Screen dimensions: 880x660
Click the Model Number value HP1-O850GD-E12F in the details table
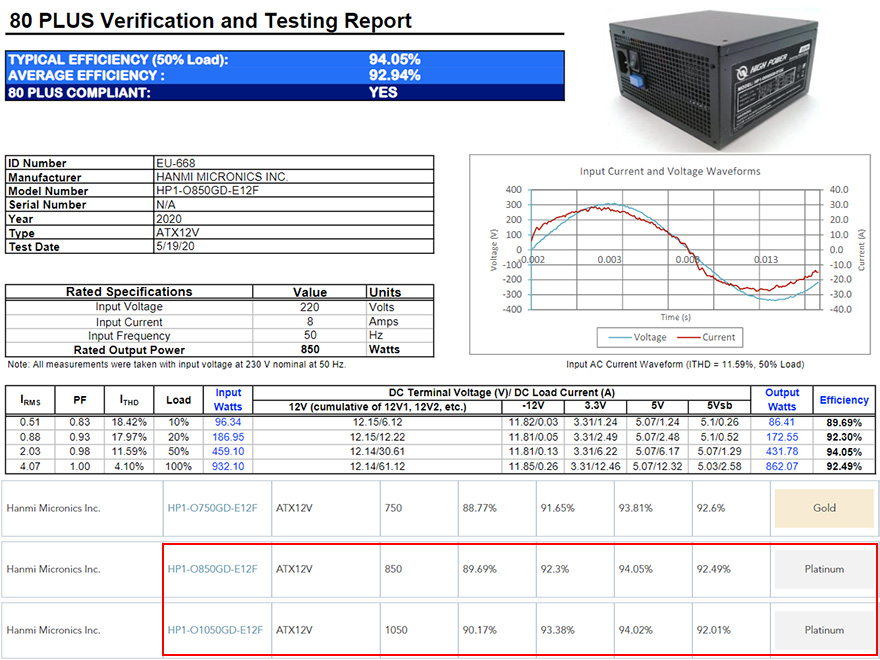pyautogui.click(x=294, y=191)
